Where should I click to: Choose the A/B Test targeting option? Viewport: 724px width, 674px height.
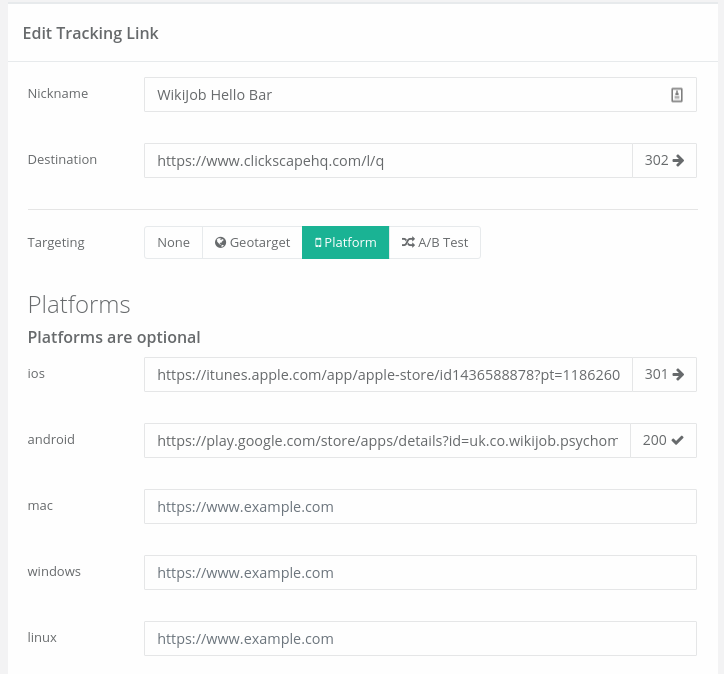[x=435, y=243]
